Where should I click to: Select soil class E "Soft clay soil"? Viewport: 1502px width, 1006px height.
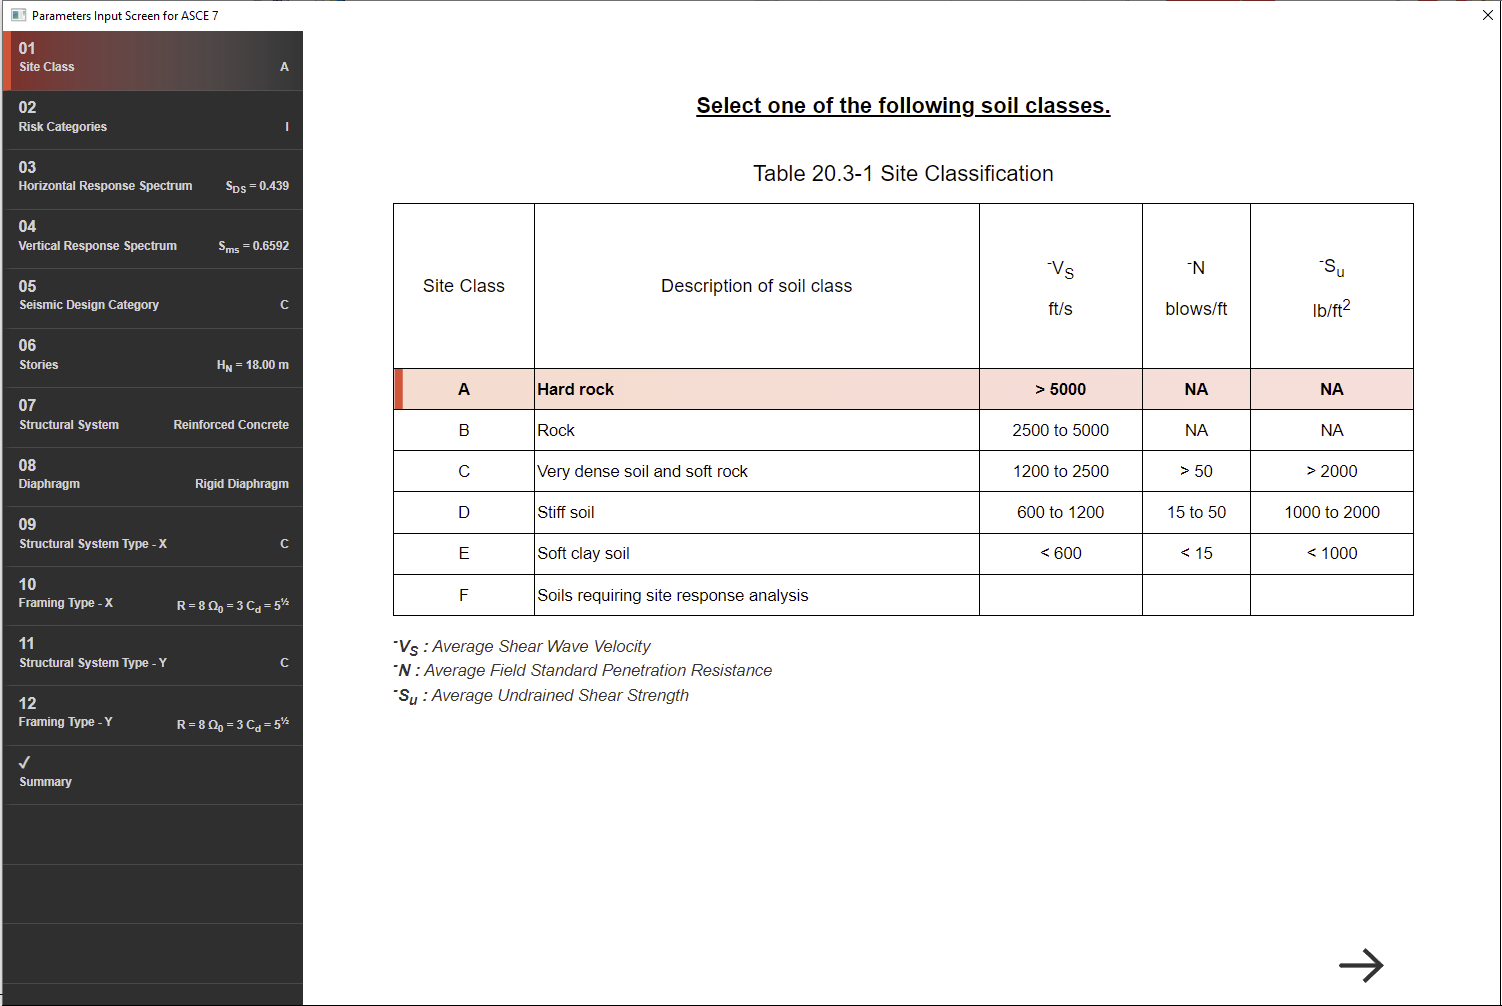(700, 553)
